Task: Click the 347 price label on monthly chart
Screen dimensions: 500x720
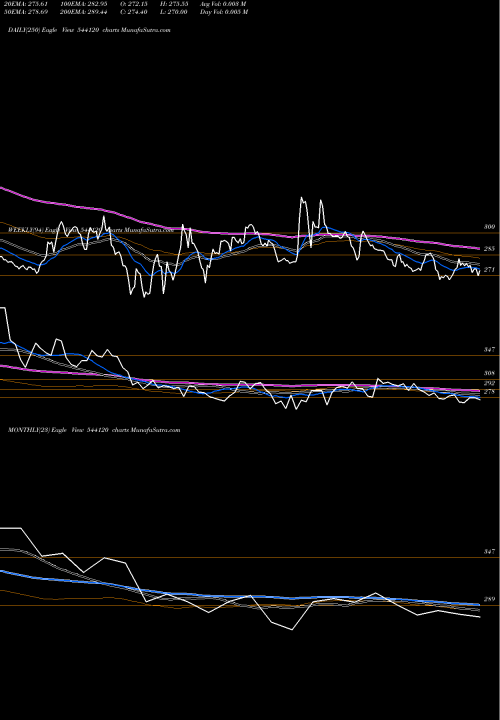Action: [x=489, y=551]
